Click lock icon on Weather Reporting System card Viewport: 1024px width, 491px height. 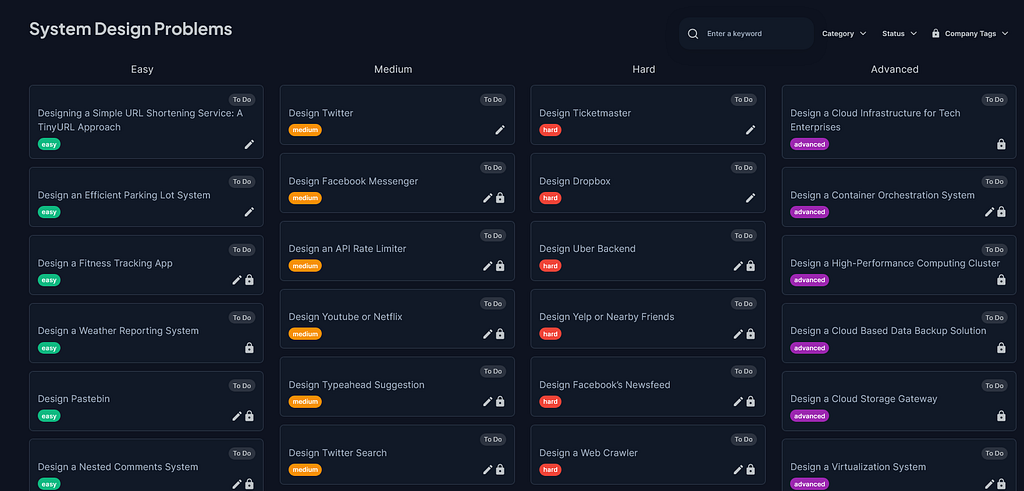click(249, 348)
